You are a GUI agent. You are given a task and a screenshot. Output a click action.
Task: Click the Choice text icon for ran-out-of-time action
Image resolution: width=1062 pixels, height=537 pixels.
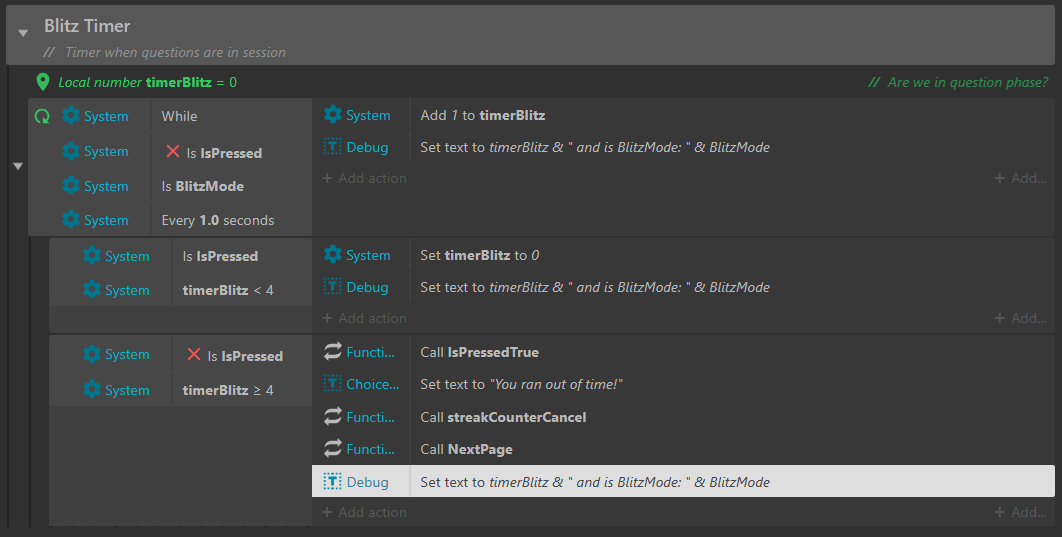(333, 384)
